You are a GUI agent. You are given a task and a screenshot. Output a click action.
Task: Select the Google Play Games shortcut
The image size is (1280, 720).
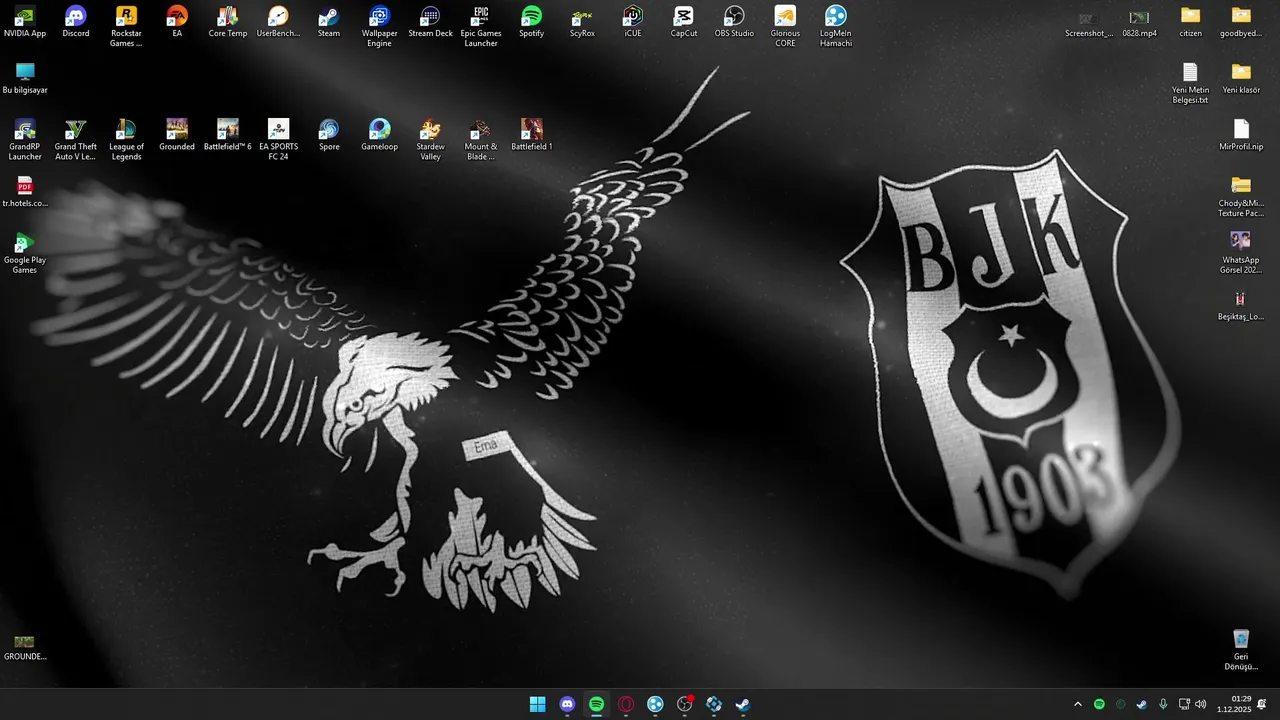(25, 253)
